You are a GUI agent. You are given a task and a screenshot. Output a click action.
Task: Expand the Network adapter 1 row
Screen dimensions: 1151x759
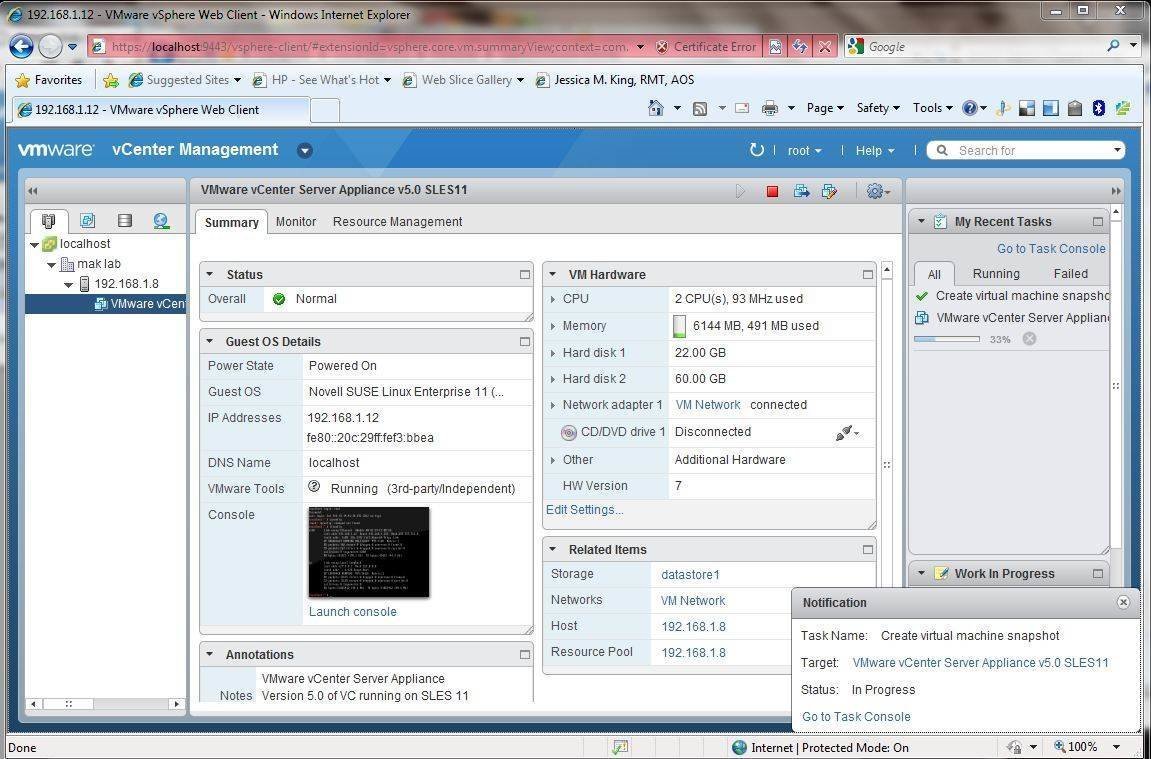click(553, 405)
